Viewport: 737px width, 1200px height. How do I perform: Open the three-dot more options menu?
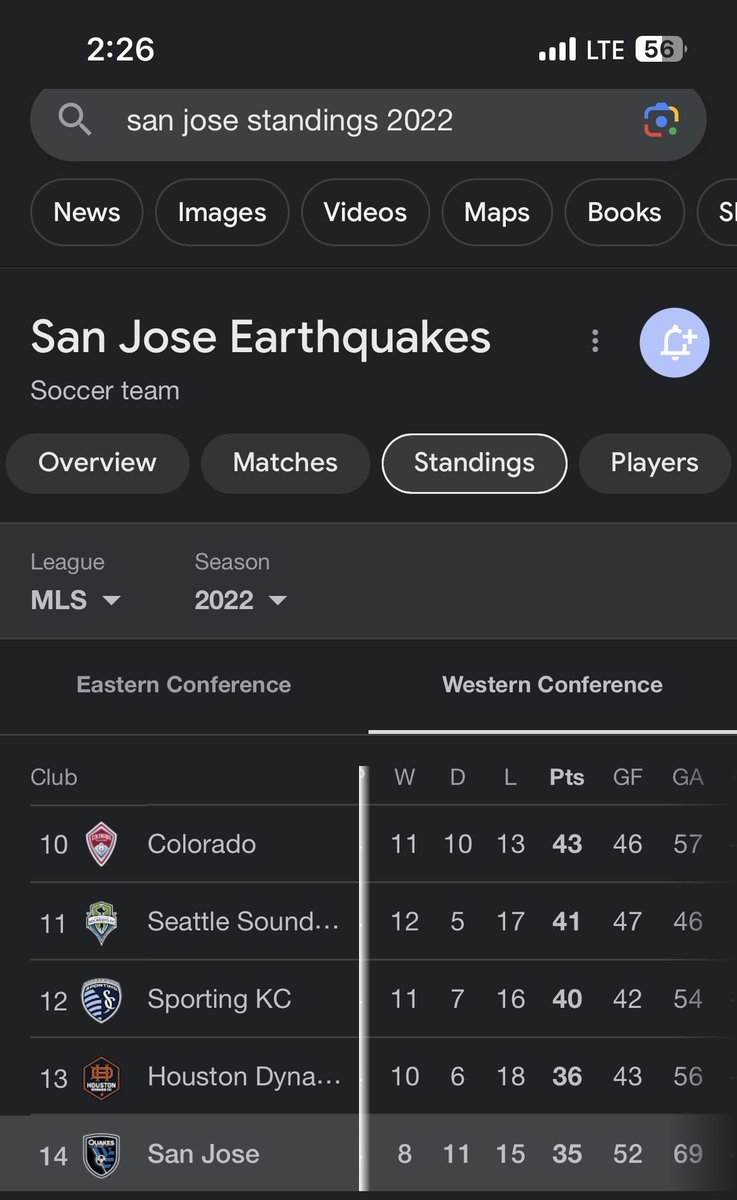(595, 341)
